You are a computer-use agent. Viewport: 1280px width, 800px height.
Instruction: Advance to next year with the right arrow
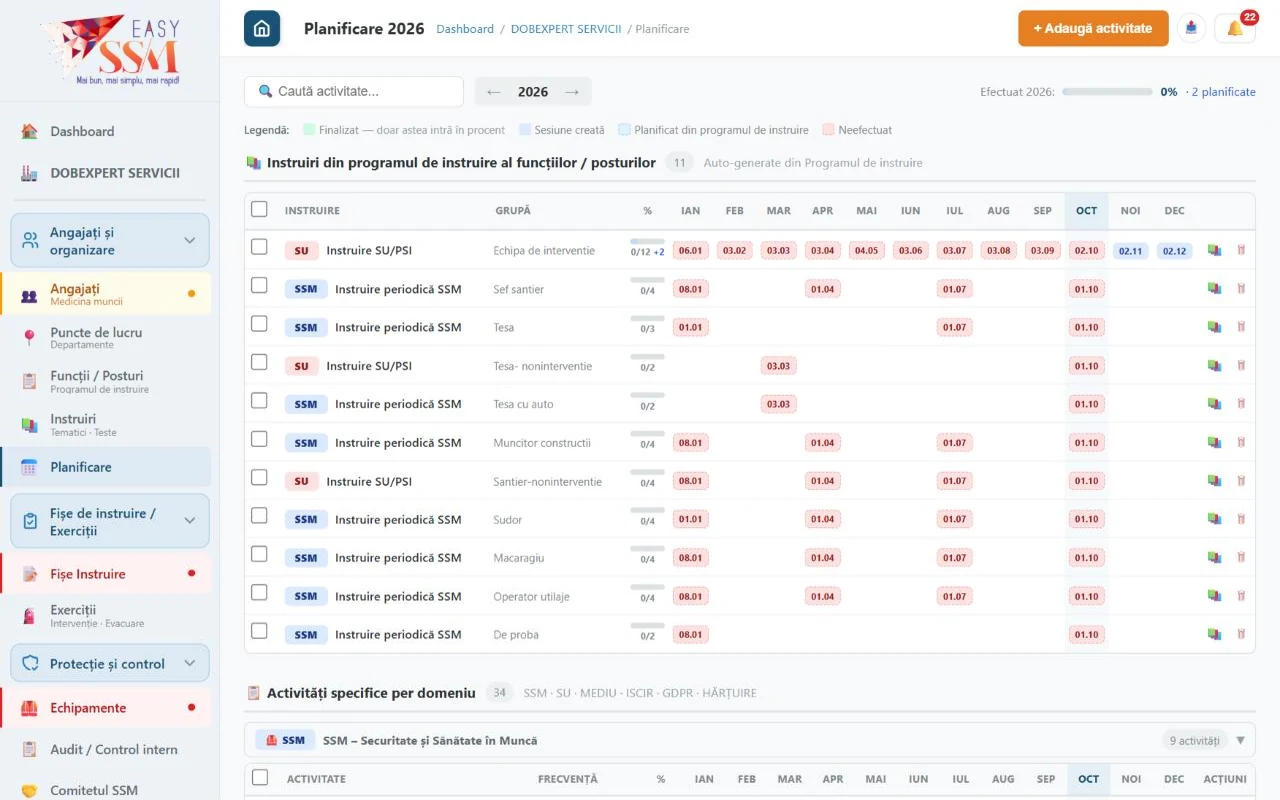coord(572,92)
